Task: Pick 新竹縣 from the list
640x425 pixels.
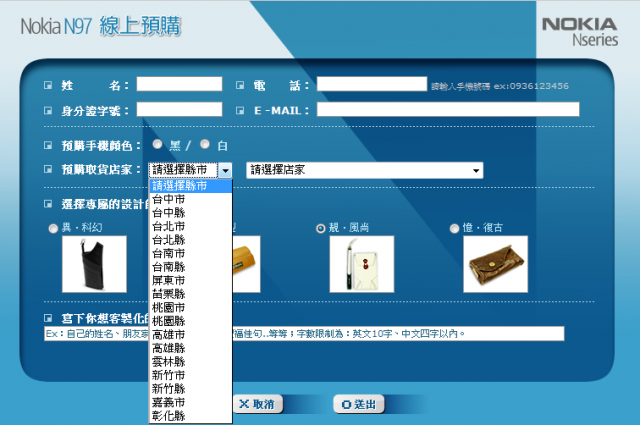Action: coord(191,388)
